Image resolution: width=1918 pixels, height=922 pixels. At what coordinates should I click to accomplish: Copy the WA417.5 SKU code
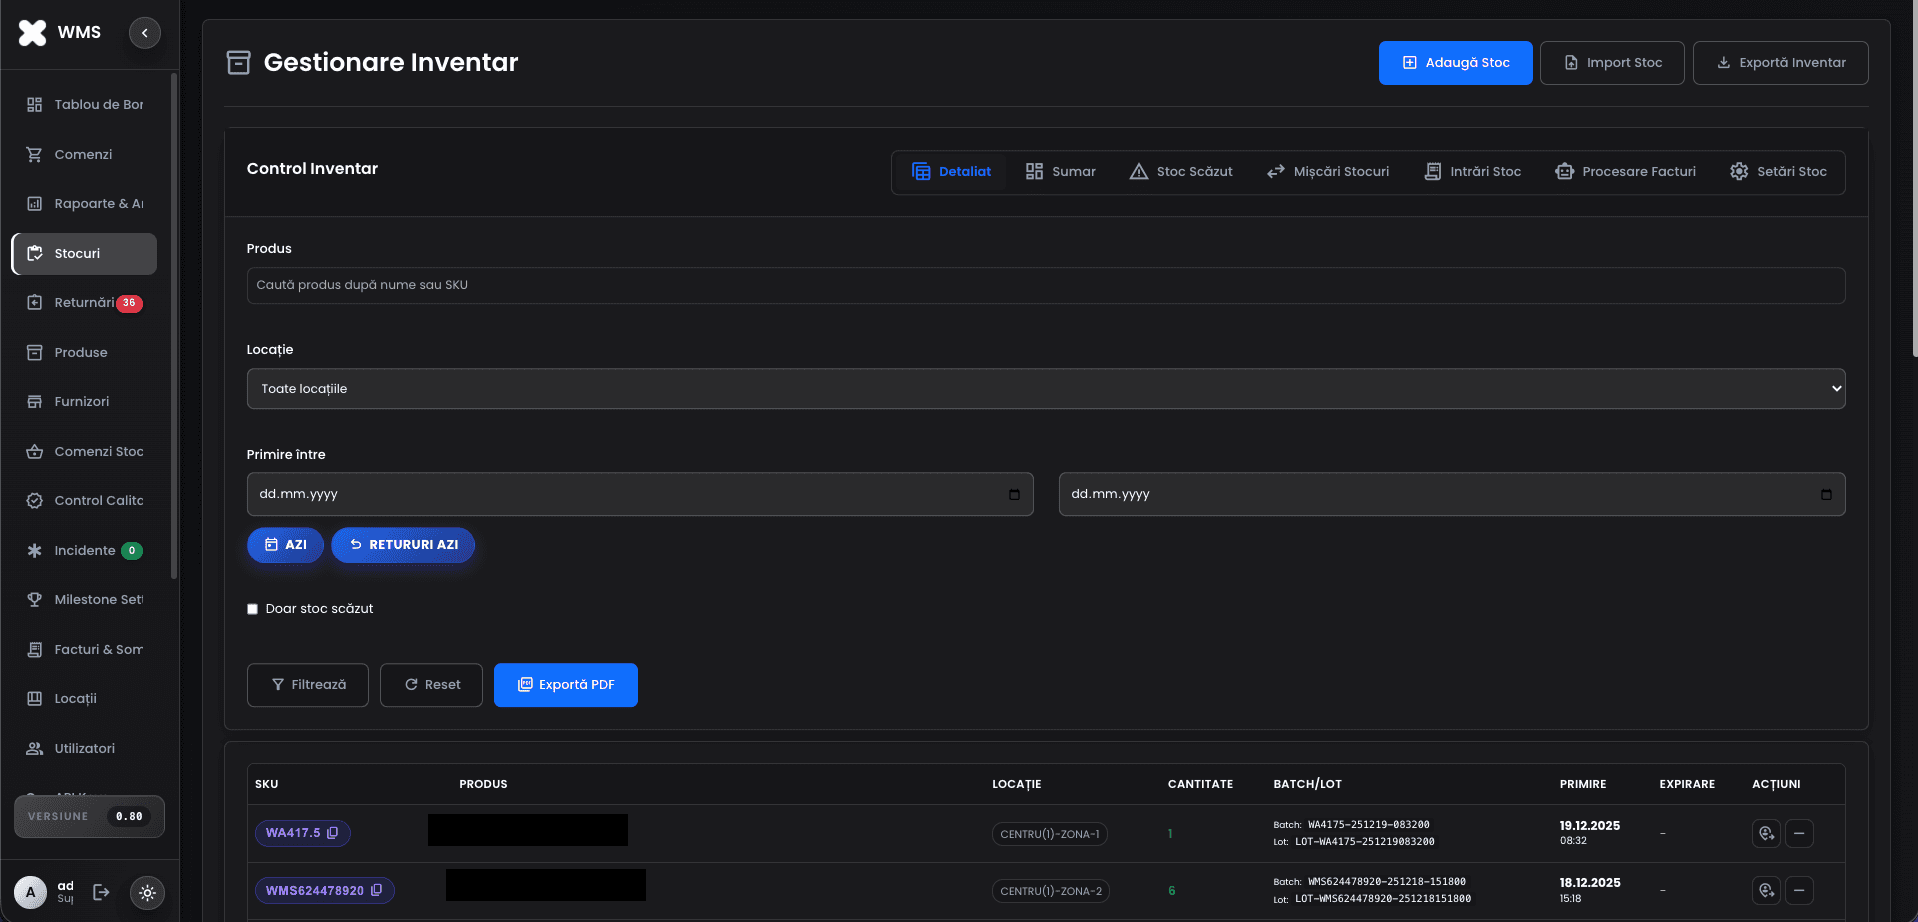pyautogui.click(x=333, y=833)
